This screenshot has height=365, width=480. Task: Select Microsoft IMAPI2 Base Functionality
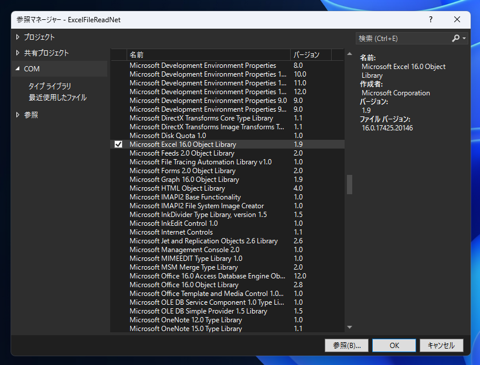click(227, 197)
